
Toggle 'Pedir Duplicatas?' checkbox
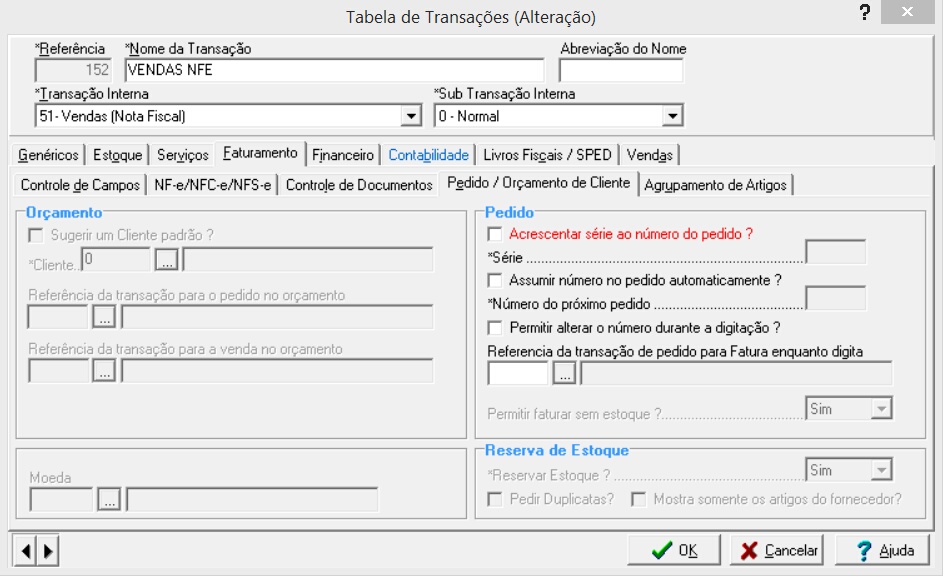495,499
